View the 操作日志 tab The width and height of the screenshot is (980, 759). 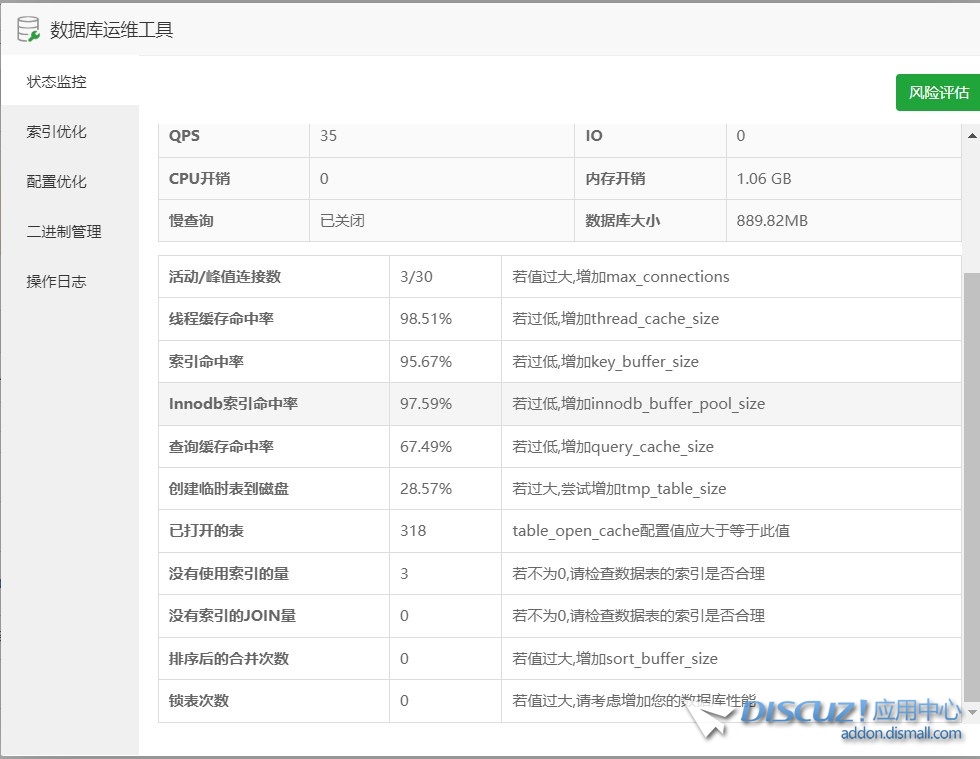57,282
